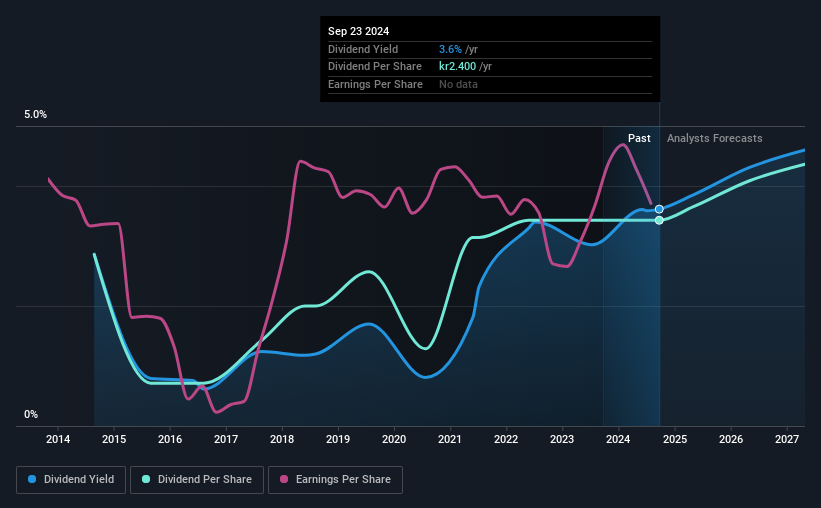Screen dimensions: 821x508
Task: Toggle the Dividend Per Share legend button
Action: pos(197,480)
